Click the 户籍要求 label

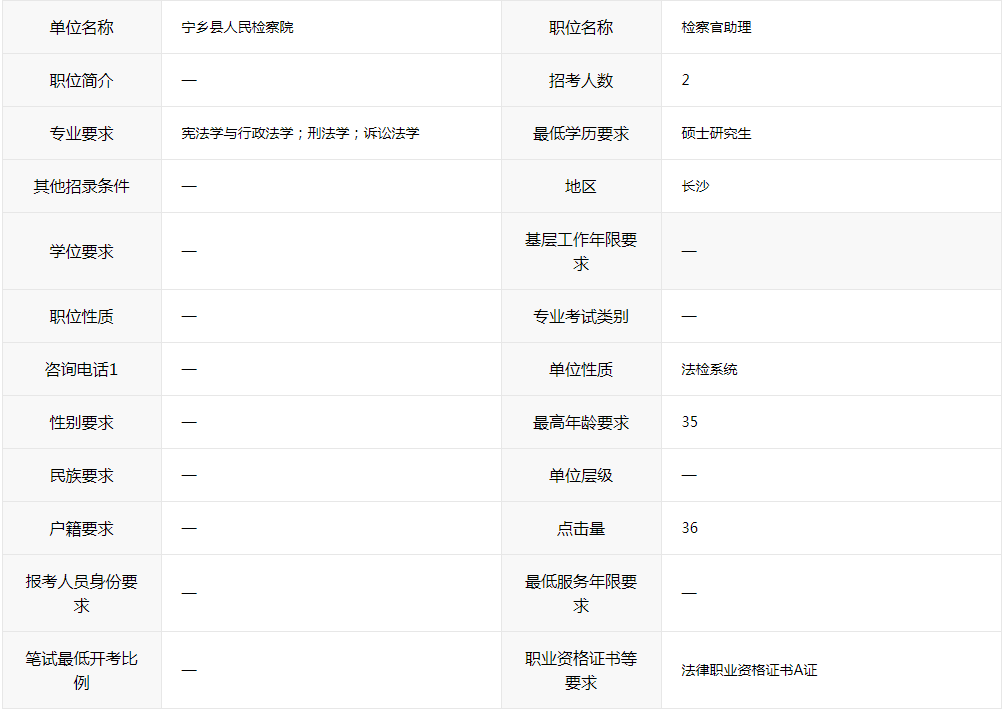tap(82, 529)
